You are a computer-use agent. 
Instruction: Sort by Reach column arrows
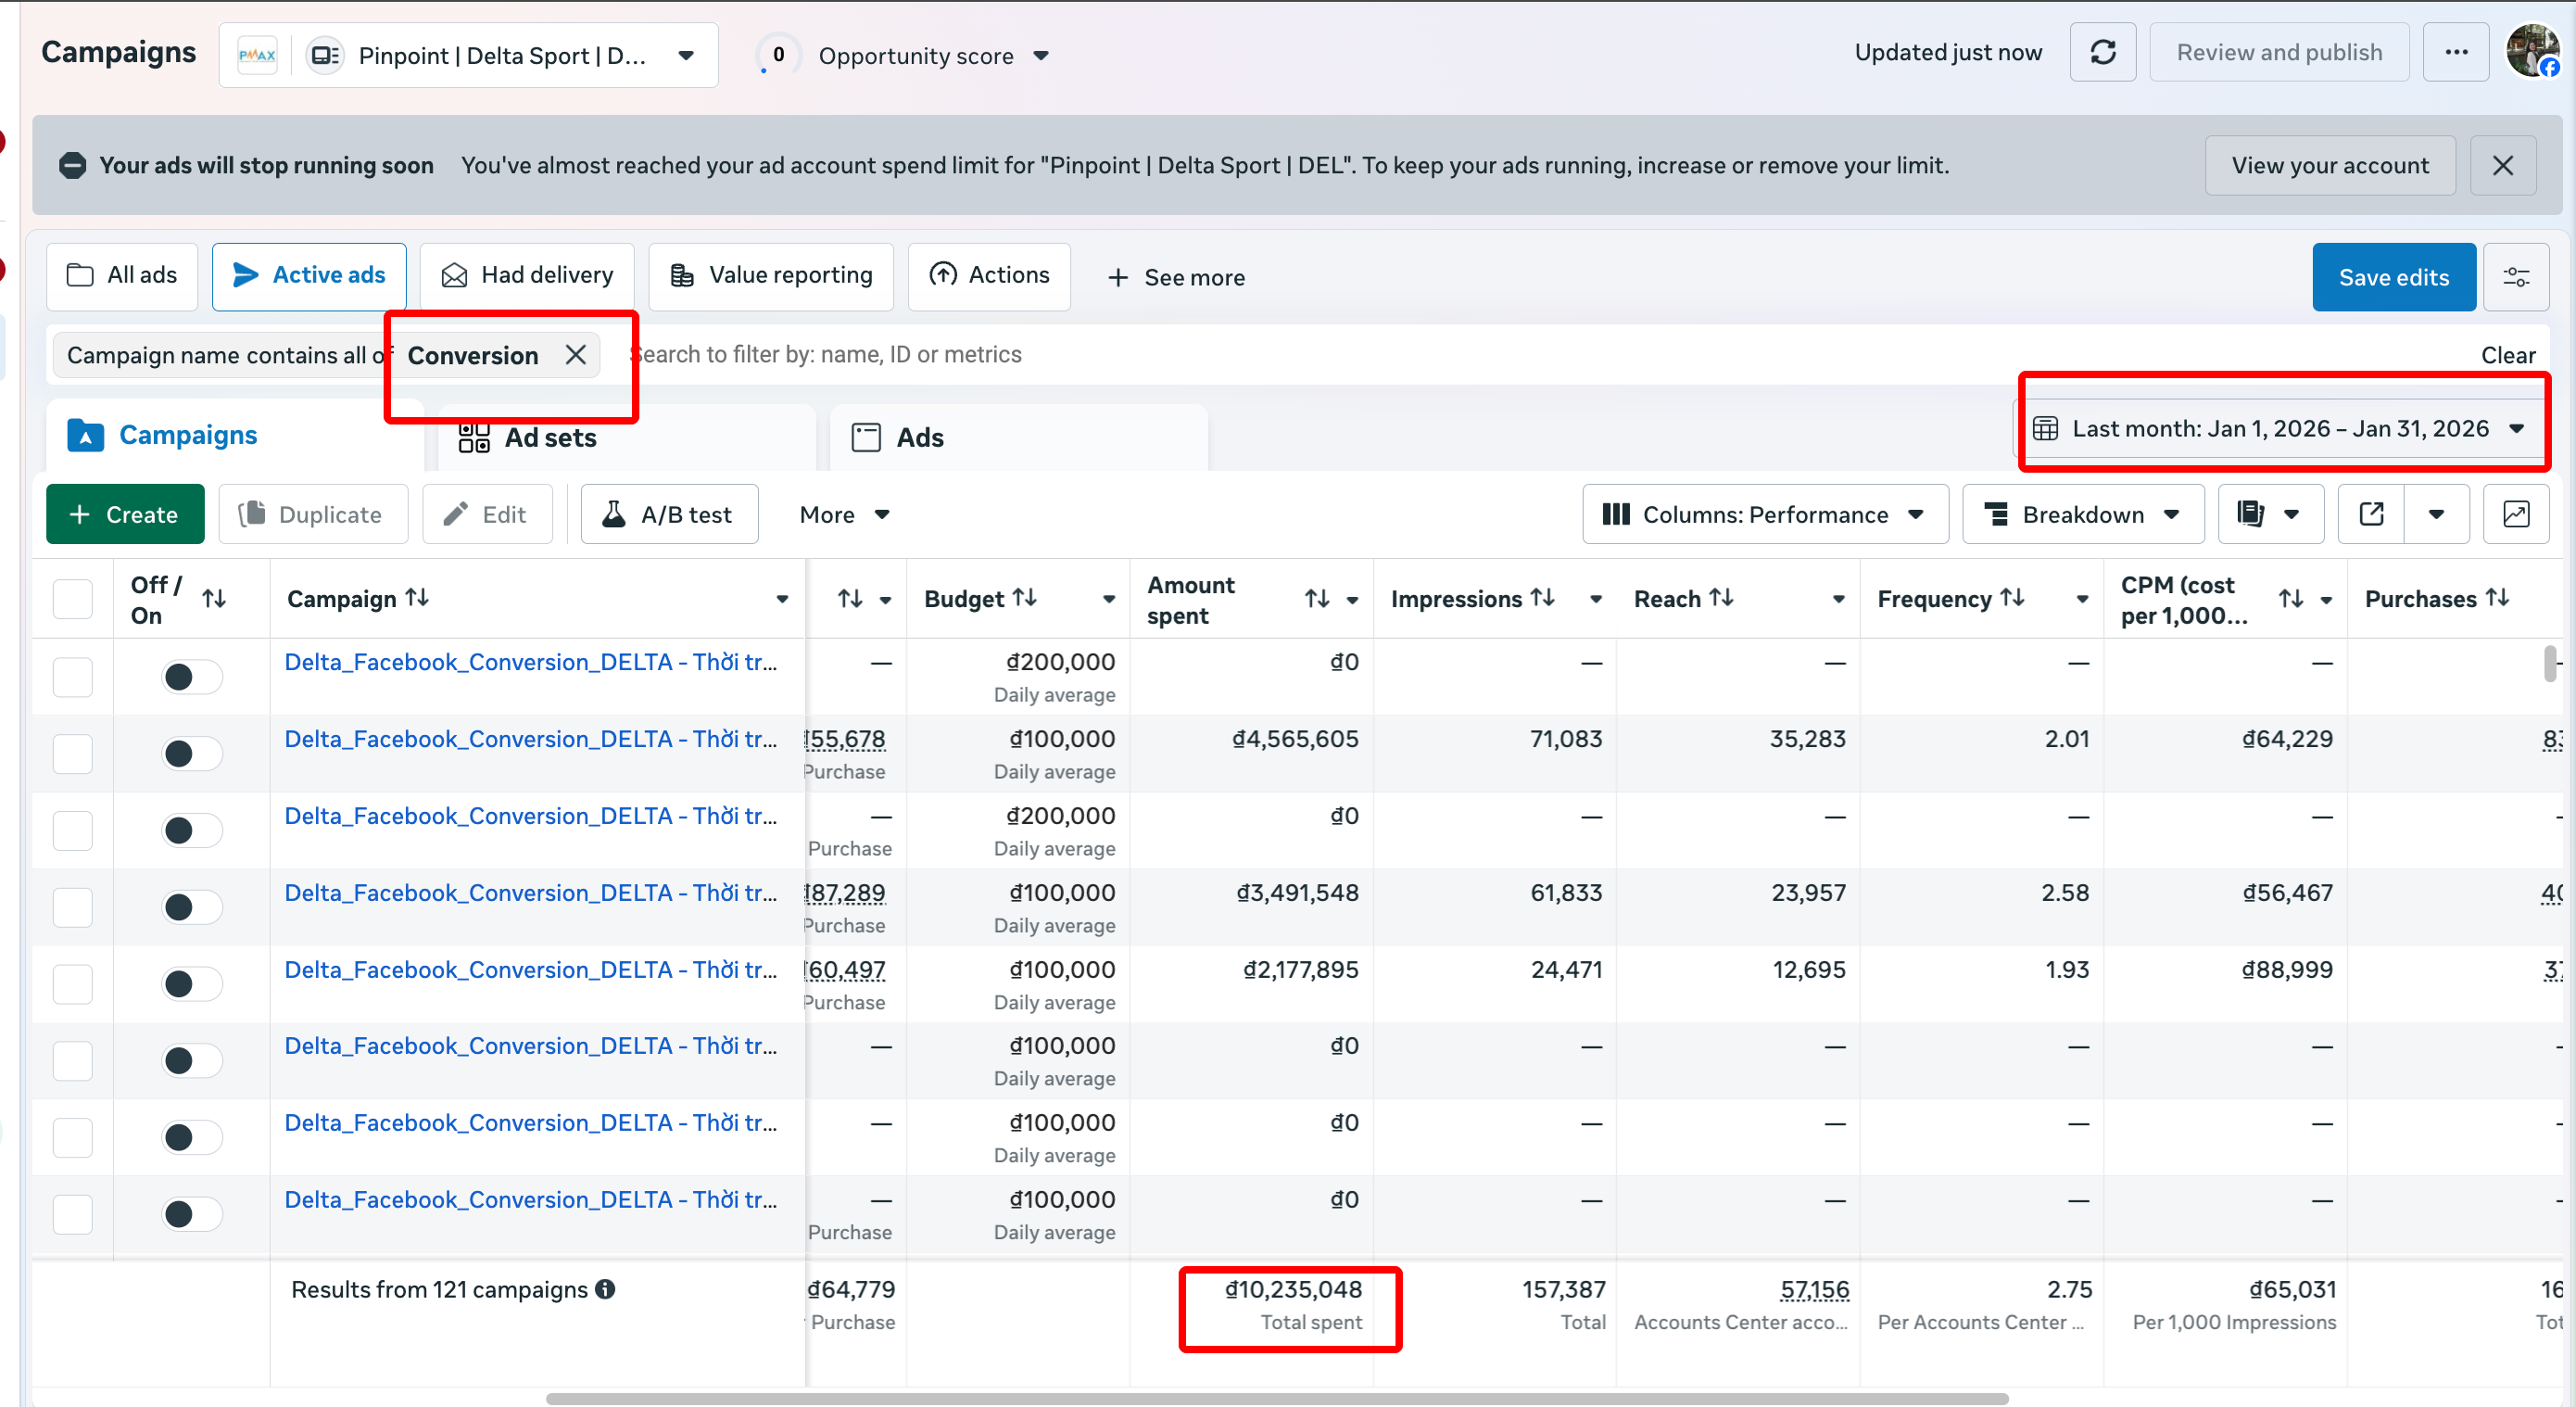pyautogui.click(x=1721, y=598)
